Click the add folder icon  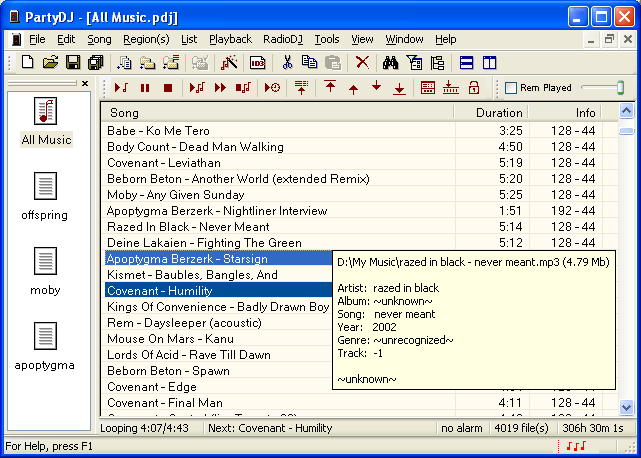point(147,63)
